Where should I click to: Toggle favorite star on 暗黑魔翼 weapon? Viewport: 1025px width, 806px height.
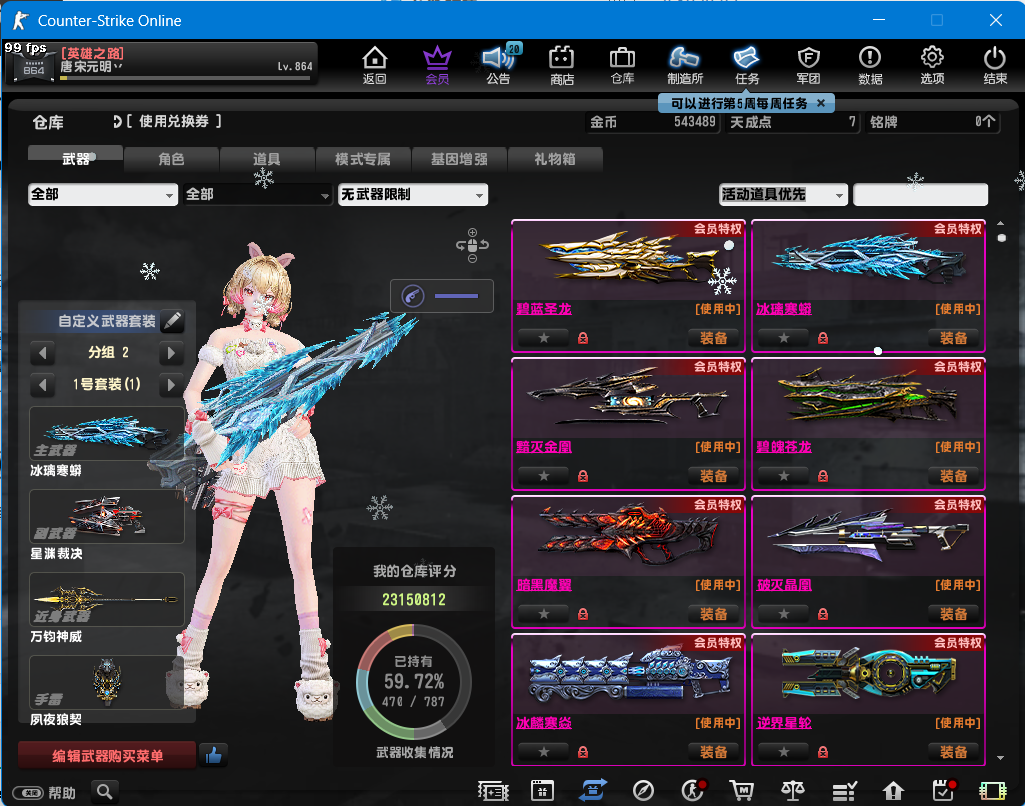pyautogui.click(x=544, y=614)
